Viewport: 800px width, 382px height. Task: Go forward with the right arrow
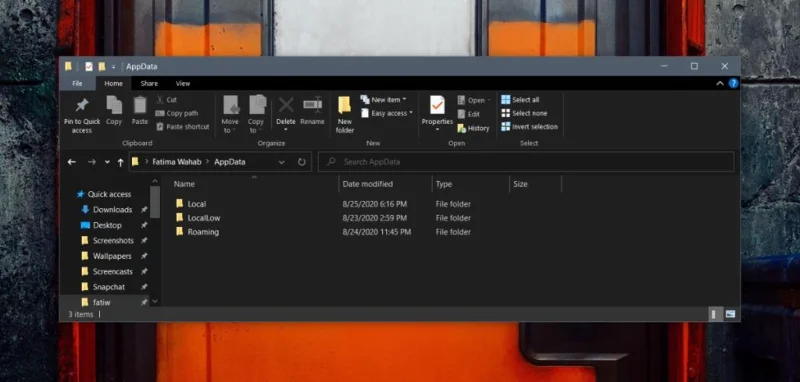92,162
